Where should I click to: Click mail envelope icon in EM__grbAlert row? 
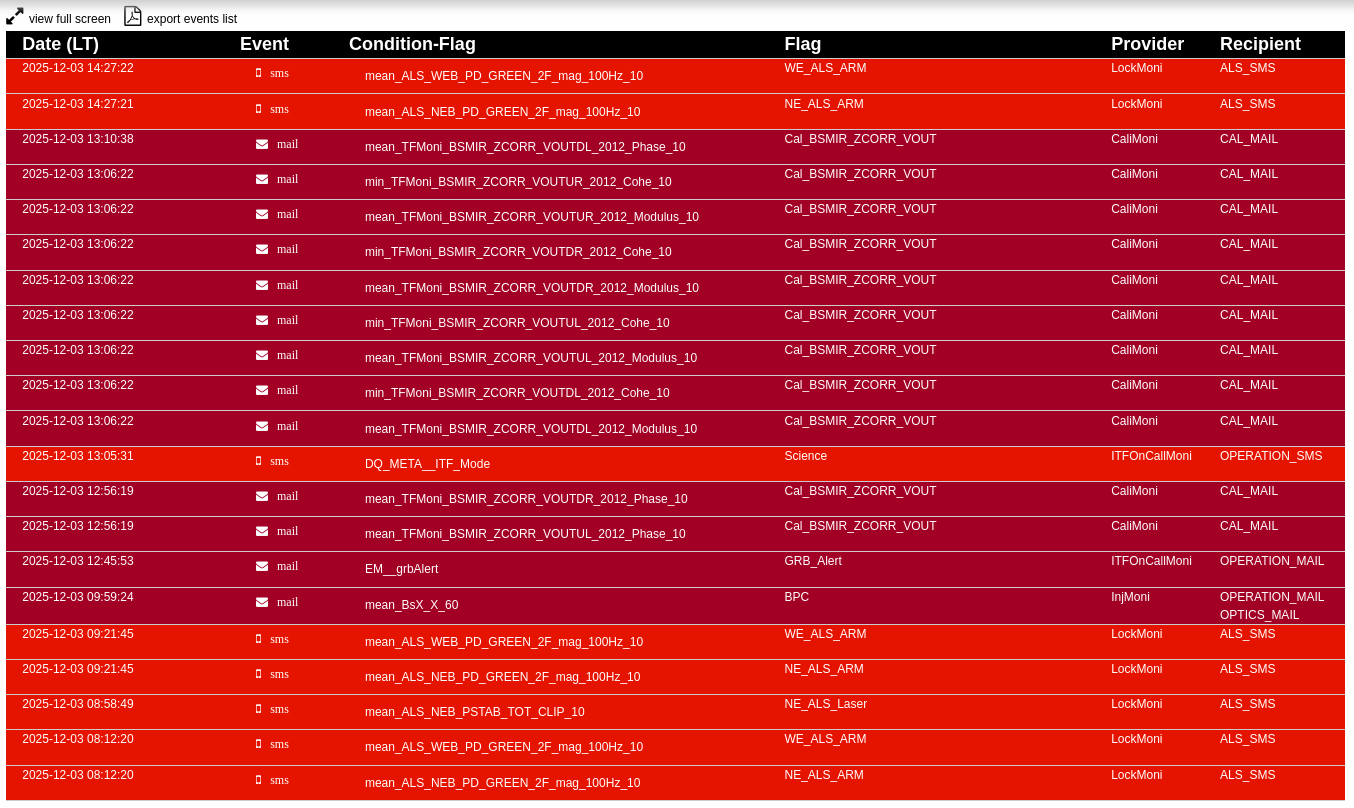click(x=262, y=566)
